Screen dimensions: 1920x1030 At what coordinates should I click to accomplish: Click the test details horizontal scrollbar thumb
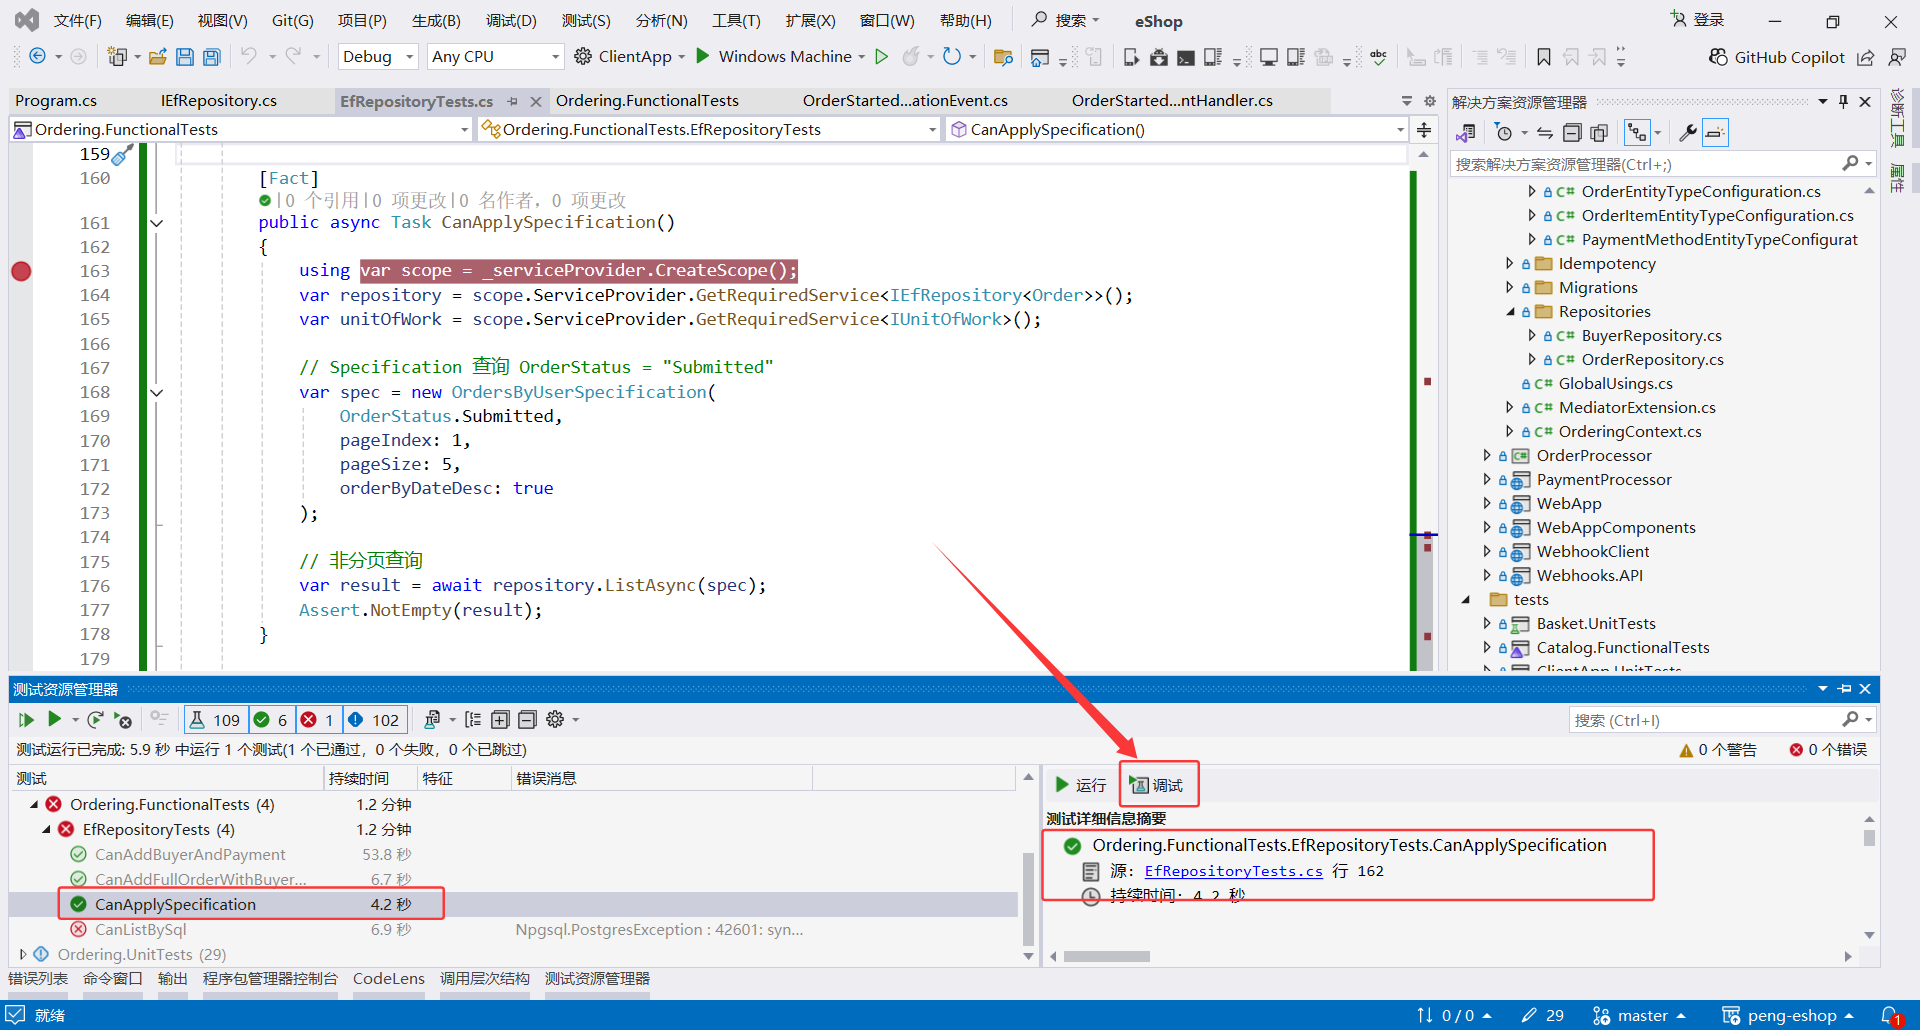click(x=1106, y=956)
